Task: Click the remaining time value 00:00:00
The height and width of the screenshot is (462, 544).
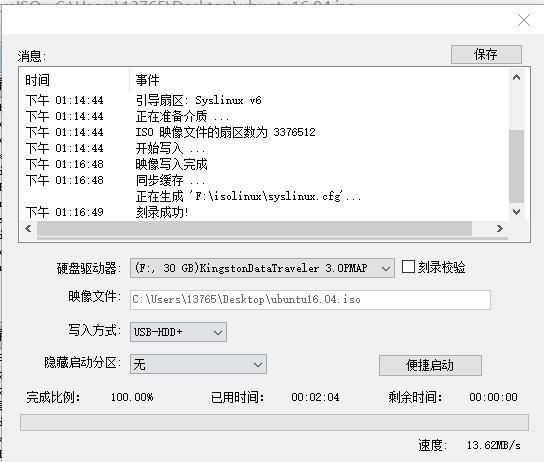Action: click(493, 397)
